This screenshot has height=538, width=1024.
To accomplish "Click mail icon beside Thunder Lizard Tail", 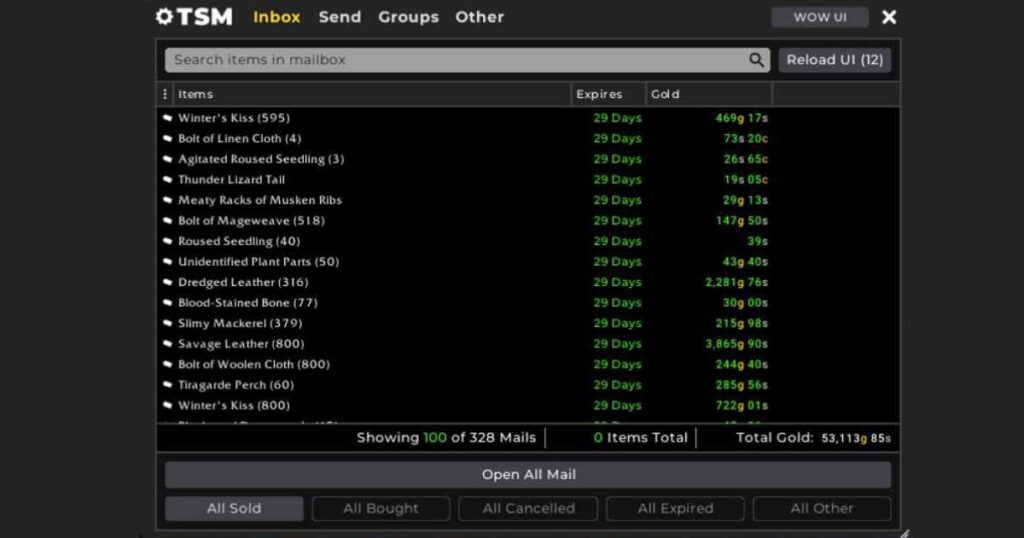I will pyautogui.click(x=168, y=180).
